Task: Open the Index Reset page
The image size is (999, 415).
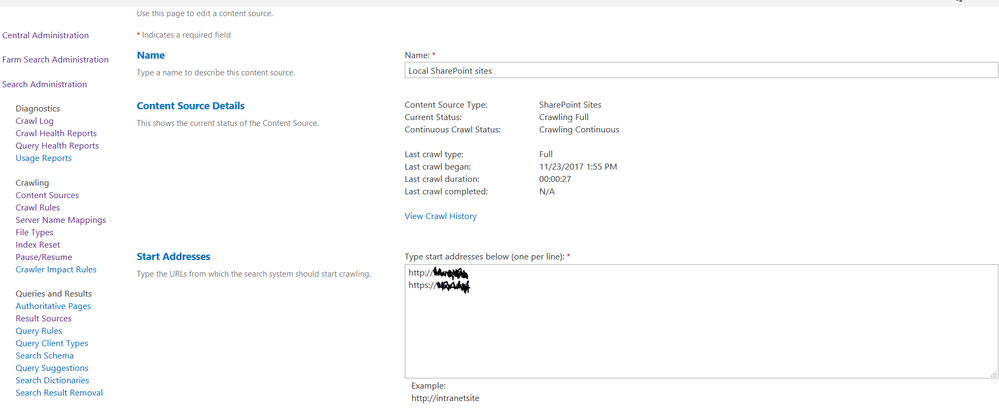Action: pos(38,245)
